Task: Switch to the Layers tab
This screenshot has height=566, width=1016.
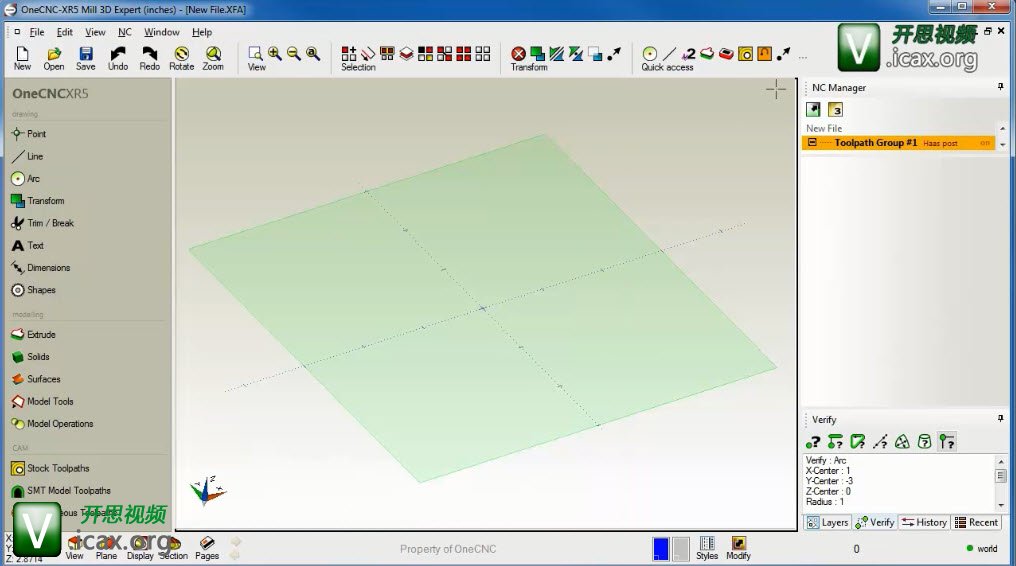Action: (x=827, y=522)
